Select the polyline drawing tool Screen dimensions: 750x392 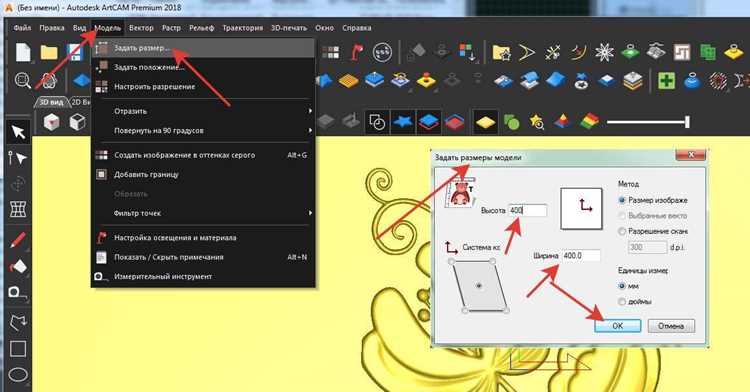[18, 322]
